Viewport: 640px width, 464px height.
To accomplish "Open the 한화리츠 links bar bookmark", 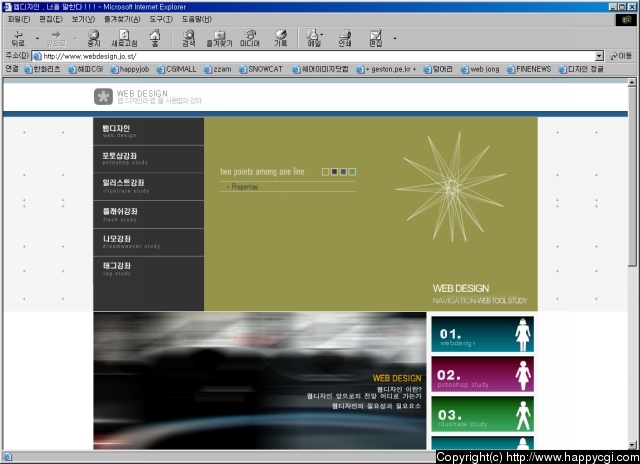I will [x=42, y=69].
